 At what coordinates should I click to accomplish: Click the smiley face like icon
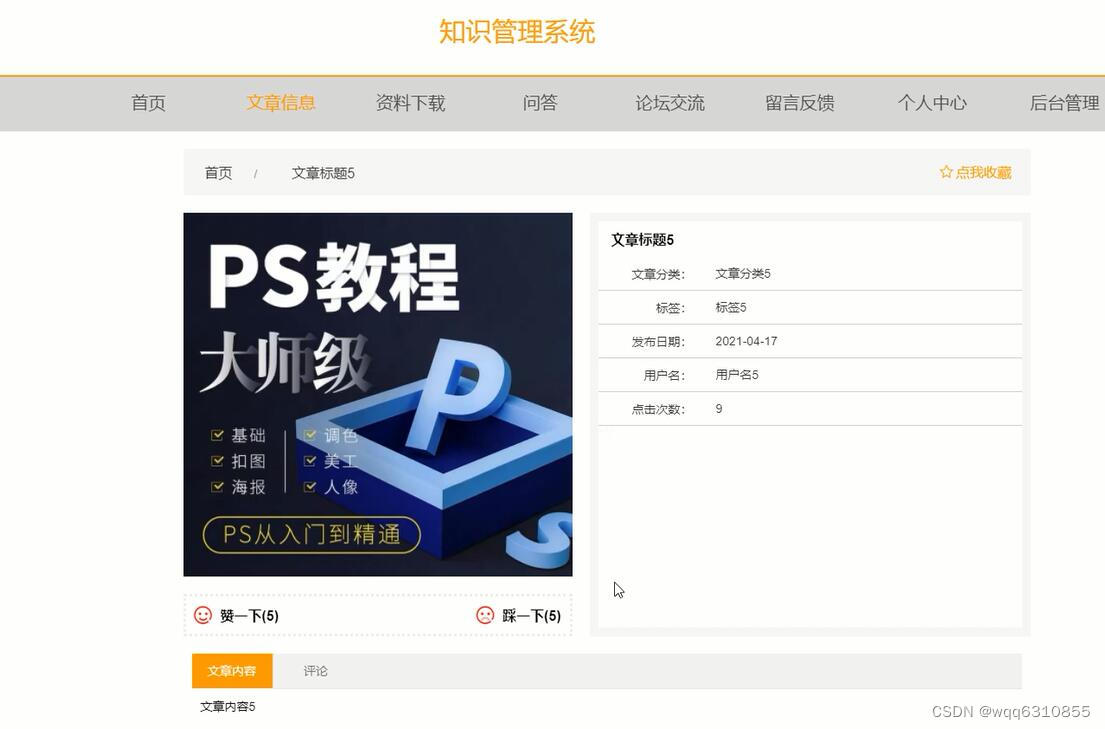(x=203, y=615)
